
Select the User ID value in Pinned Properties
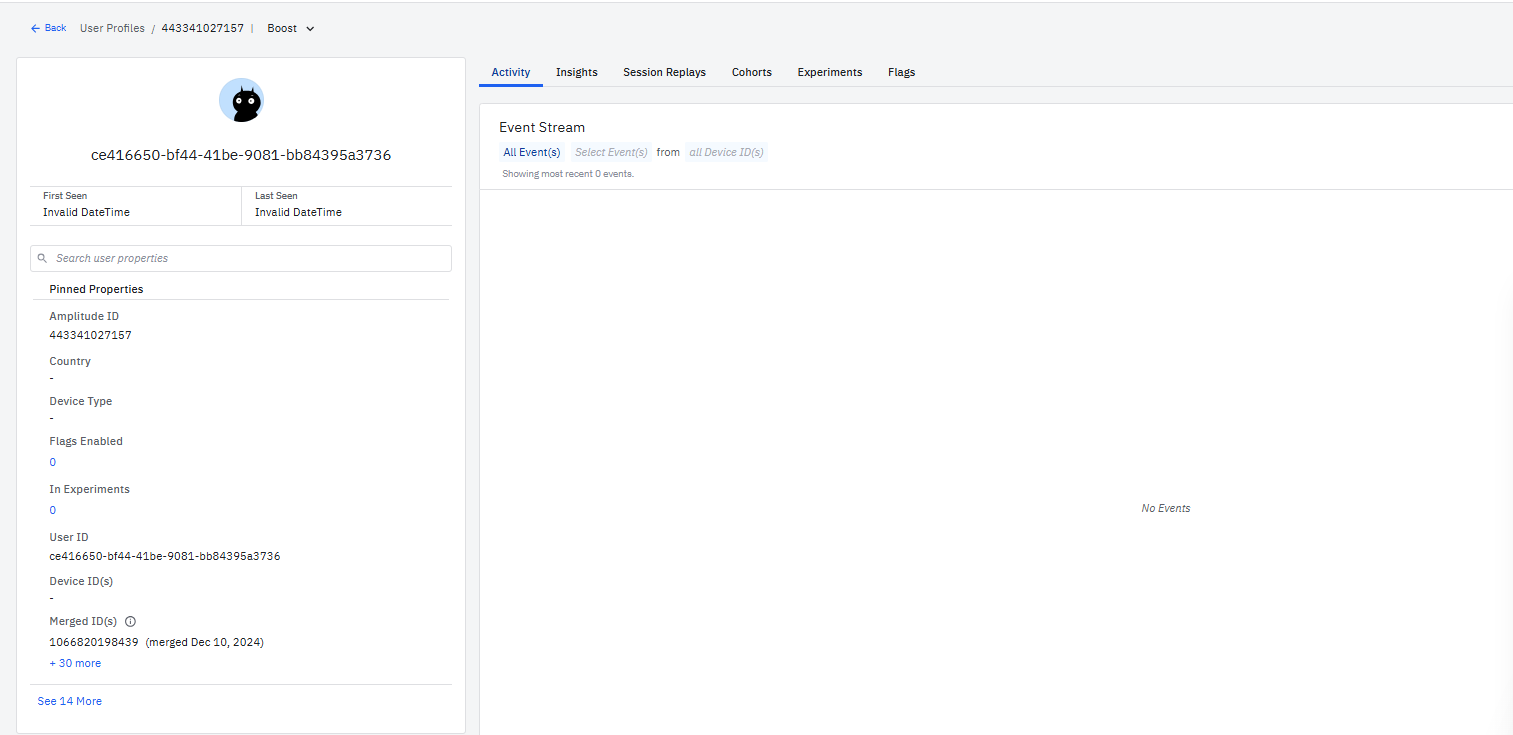tap(165, 556)
